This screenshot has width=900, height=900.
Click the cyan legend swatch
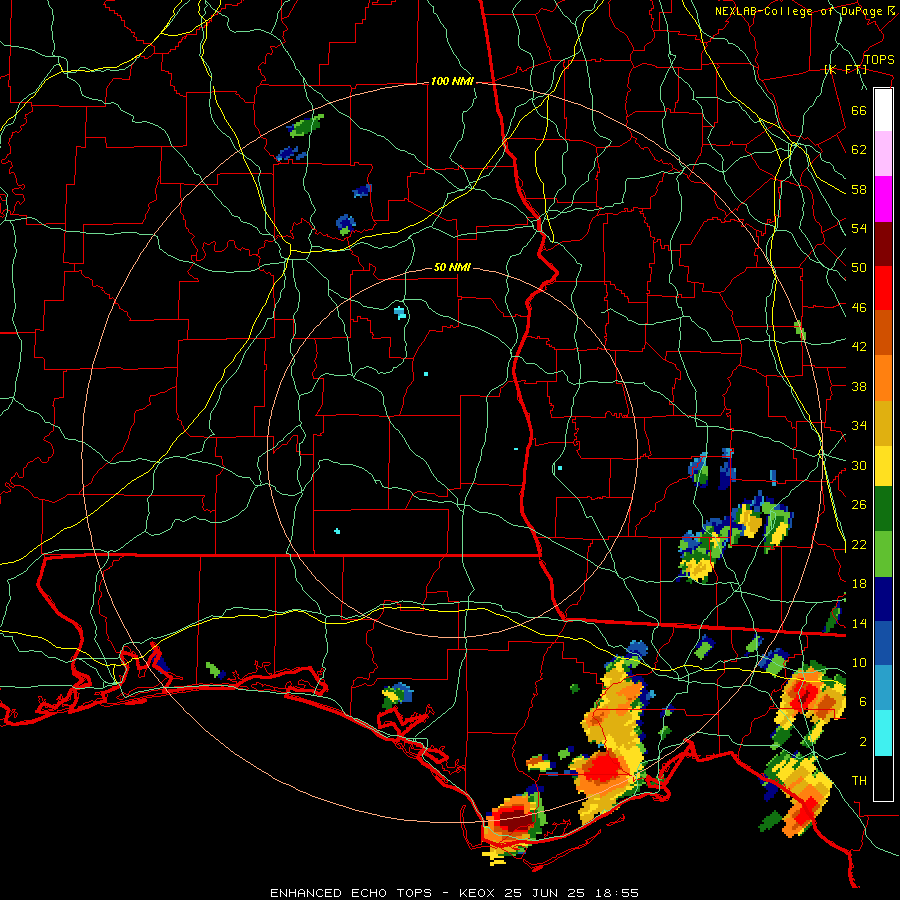(883, 733)
